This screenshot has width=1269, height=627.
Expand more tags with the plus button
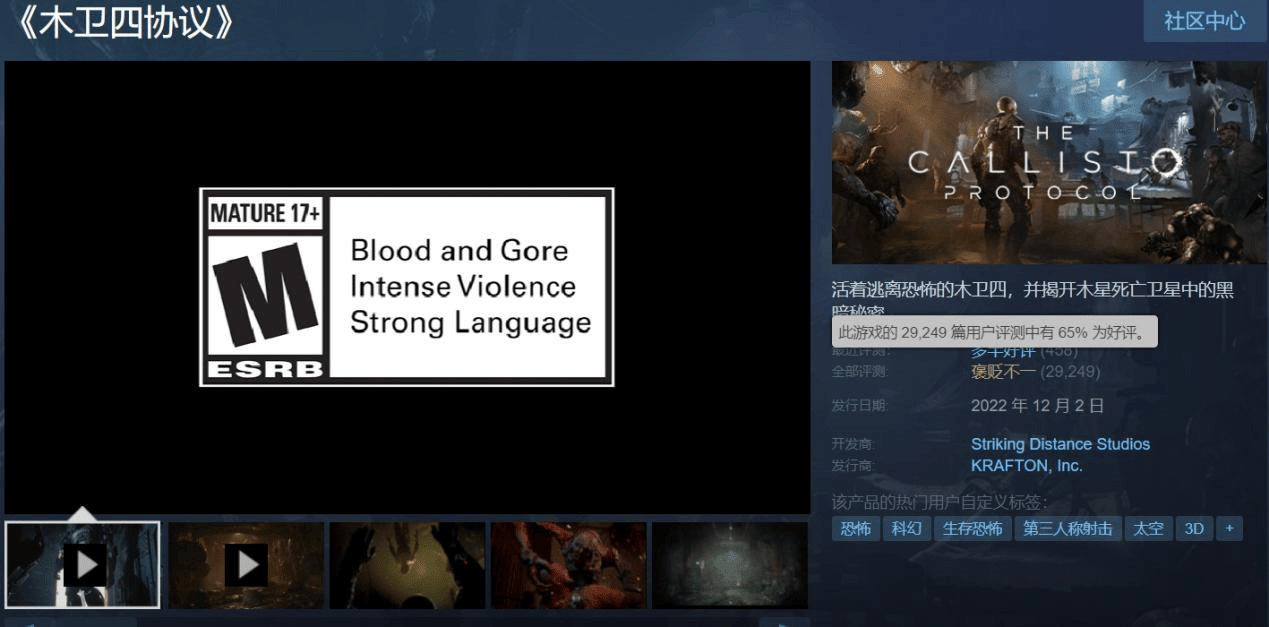pos(1229,529)
